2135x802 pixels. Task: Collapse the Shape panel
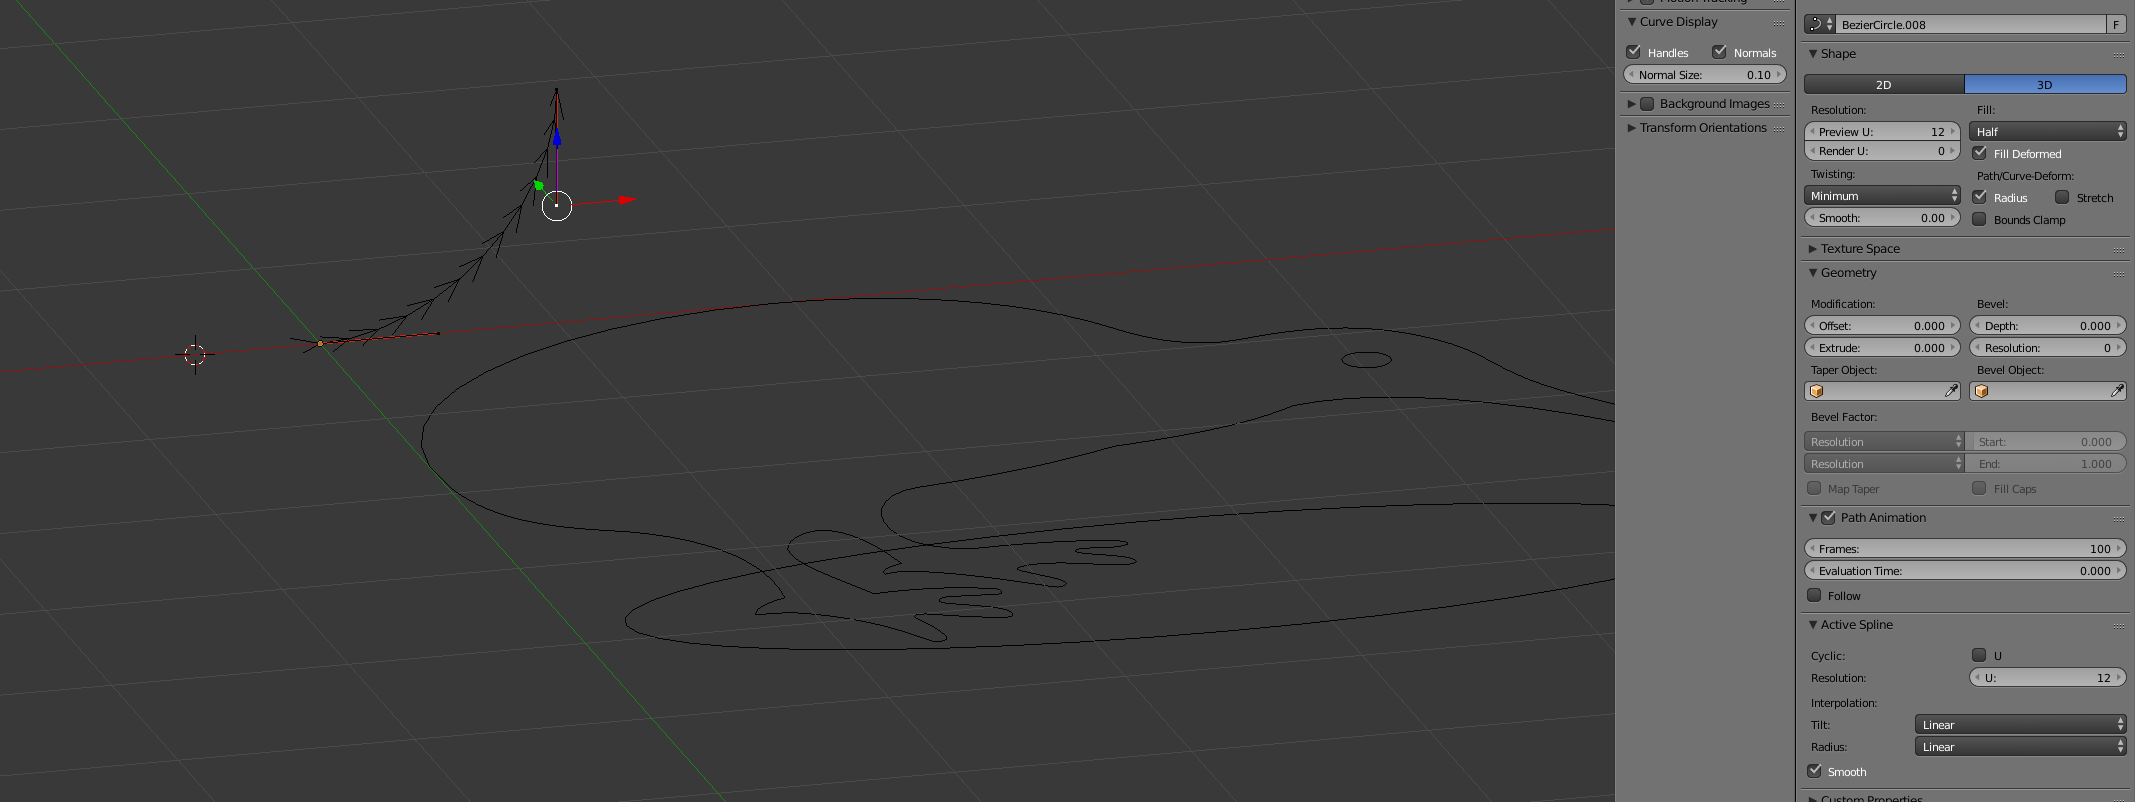click(x=1813, y=54)
